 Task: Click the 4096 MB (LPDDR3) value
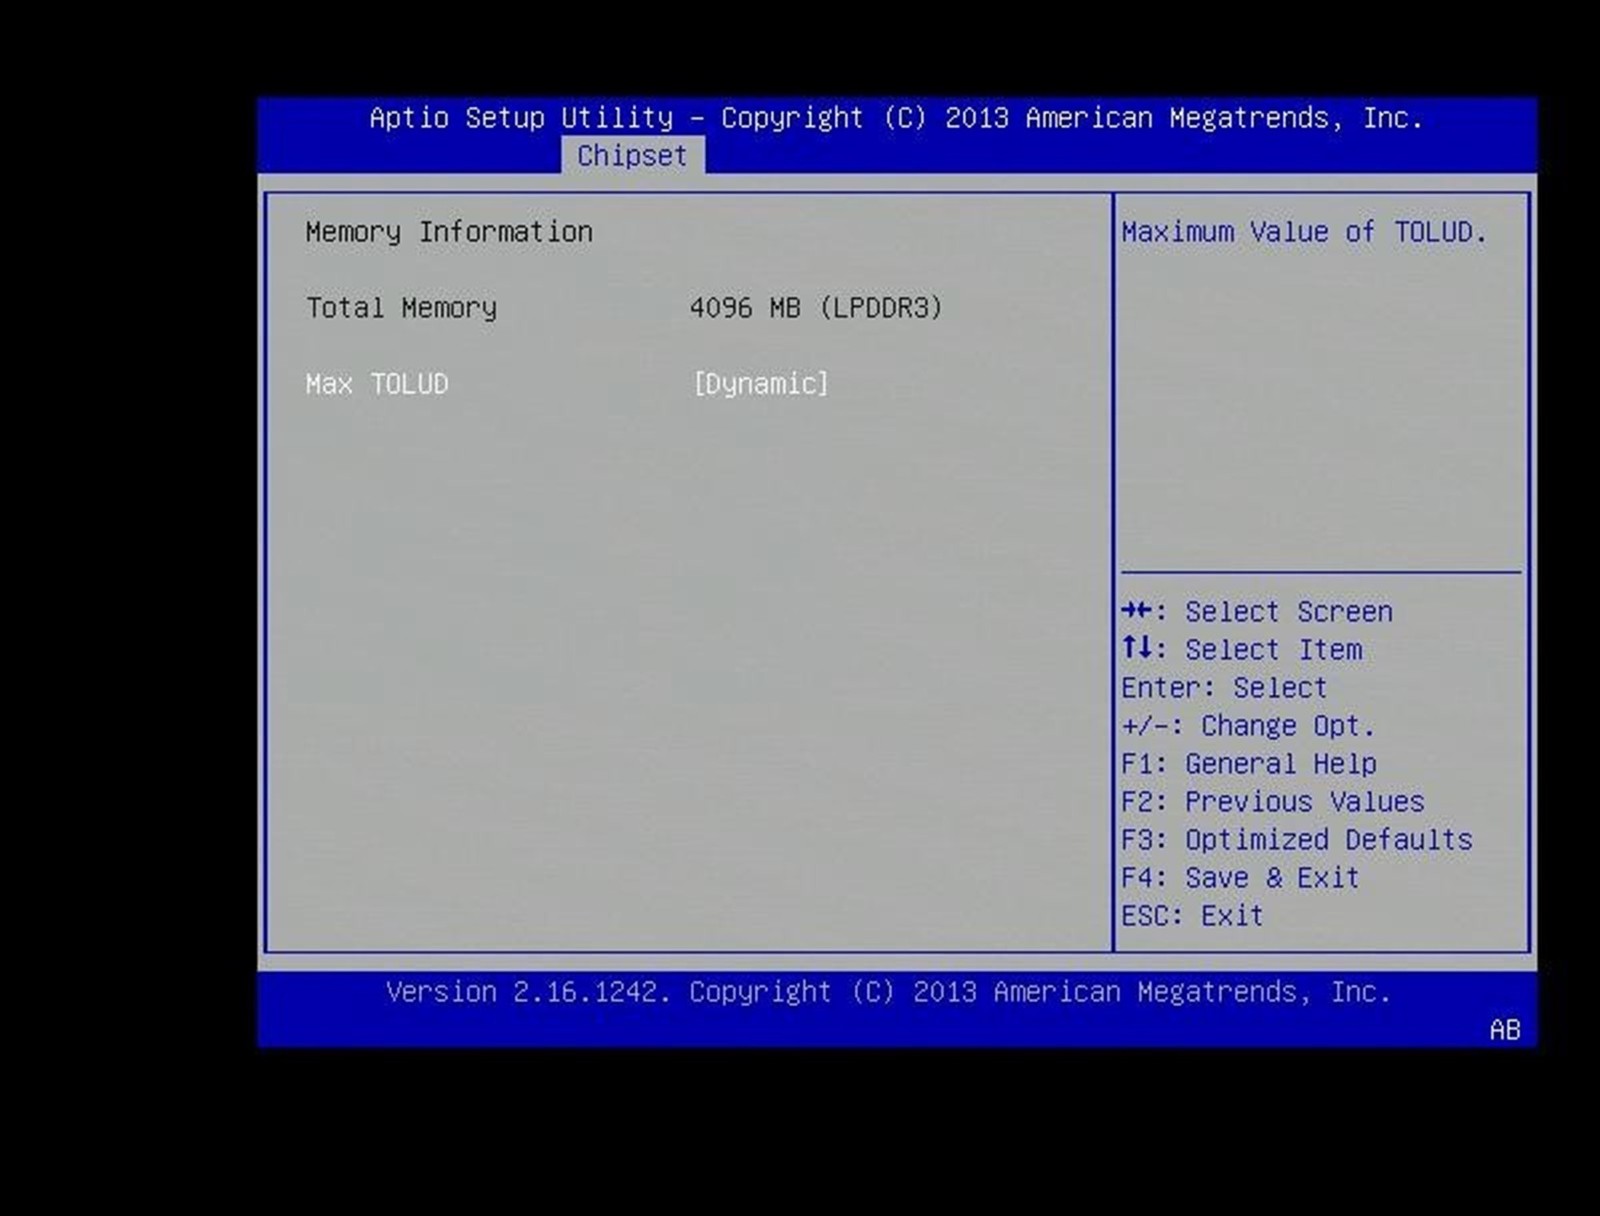tap(816, 308)
